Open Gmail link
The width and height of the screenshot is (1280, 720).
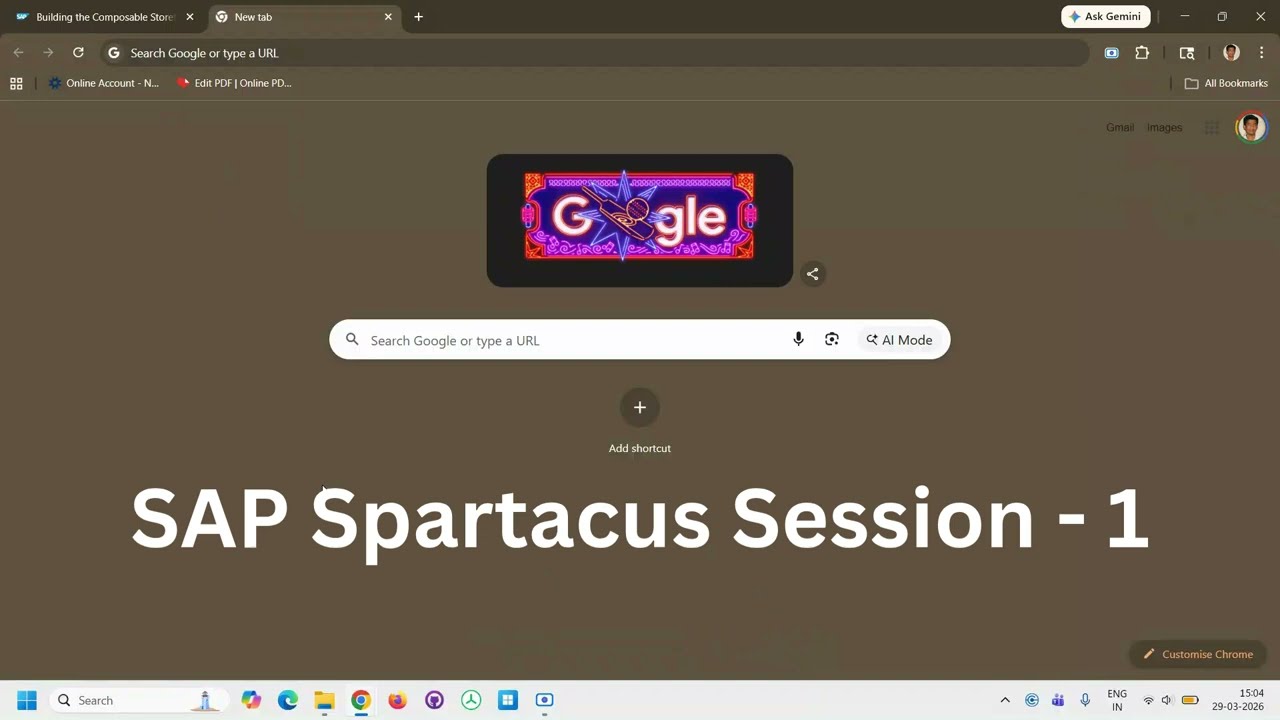point(1120,127)
